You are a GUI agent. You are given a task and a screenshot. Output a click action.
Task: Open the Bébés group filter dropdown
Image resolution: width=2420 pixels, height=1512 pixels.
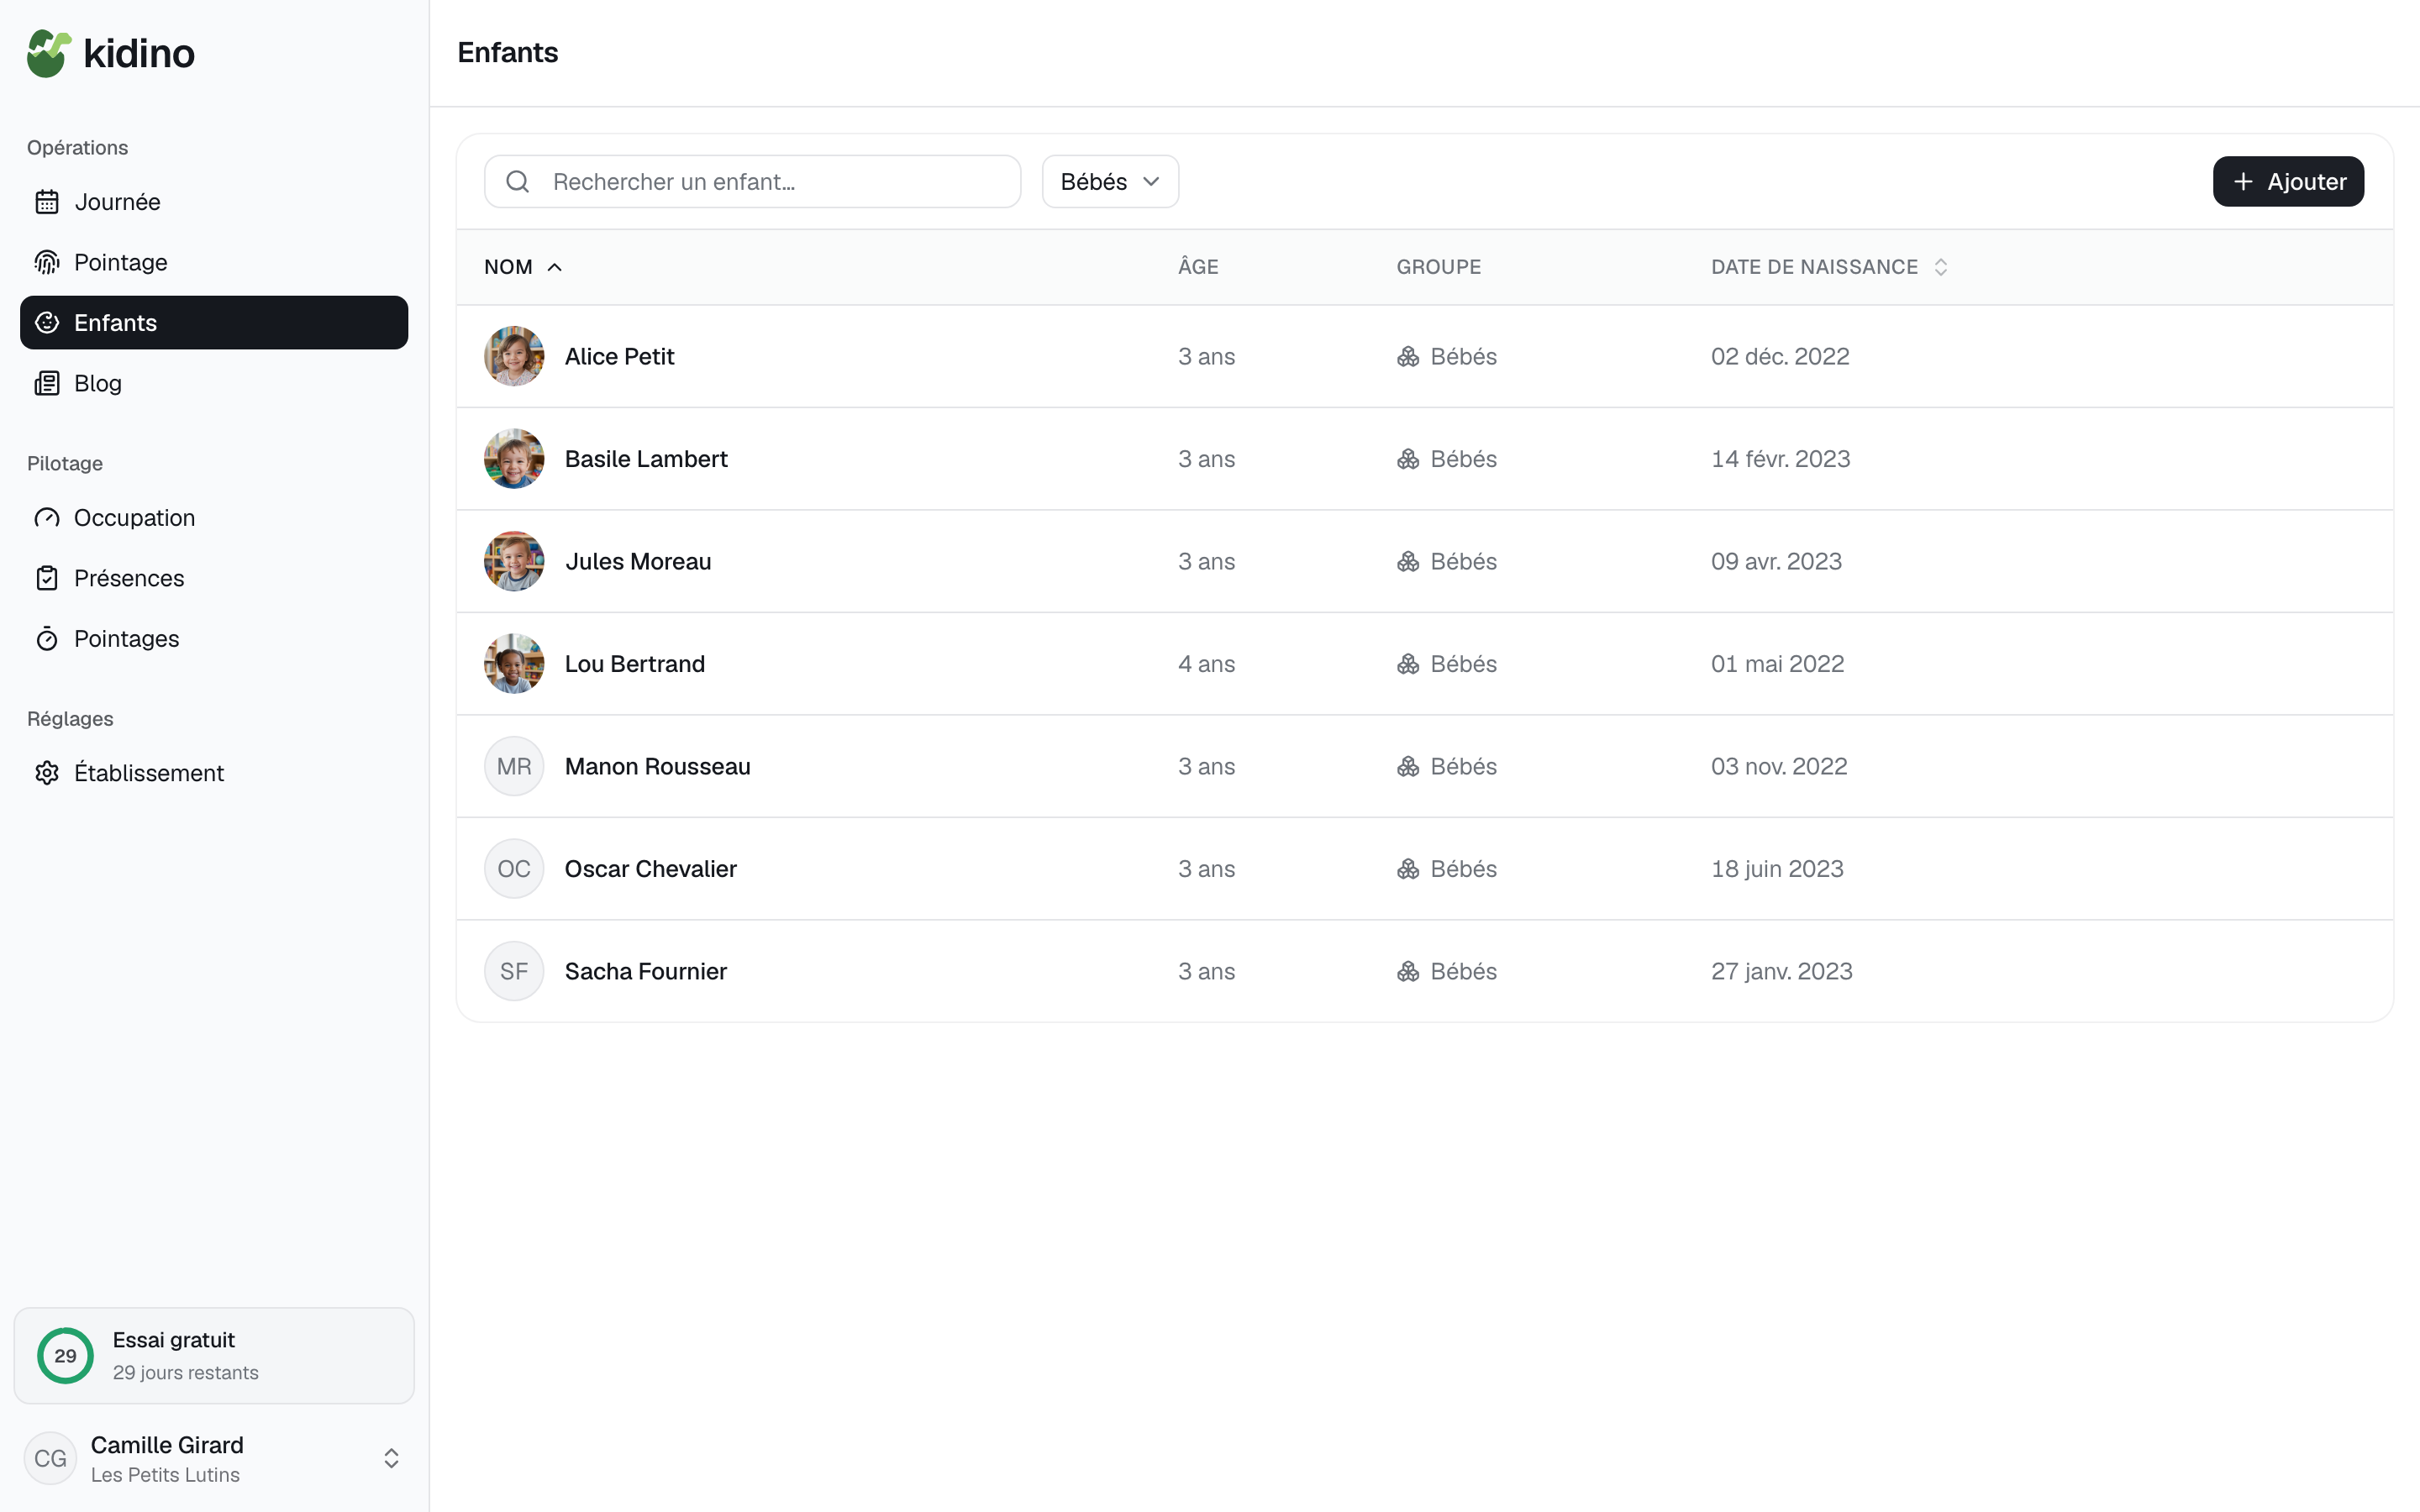coord(1110,181)
